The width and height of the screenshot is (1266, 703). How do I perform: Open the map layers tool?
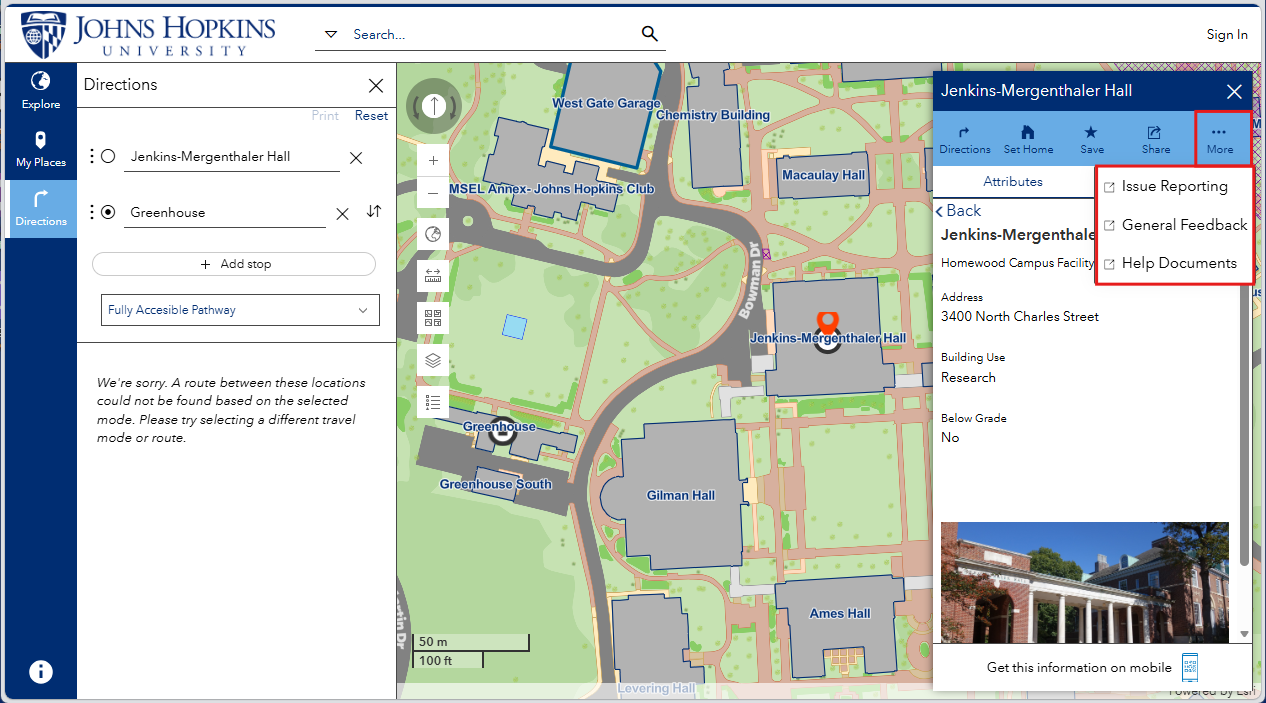point(433,360)
